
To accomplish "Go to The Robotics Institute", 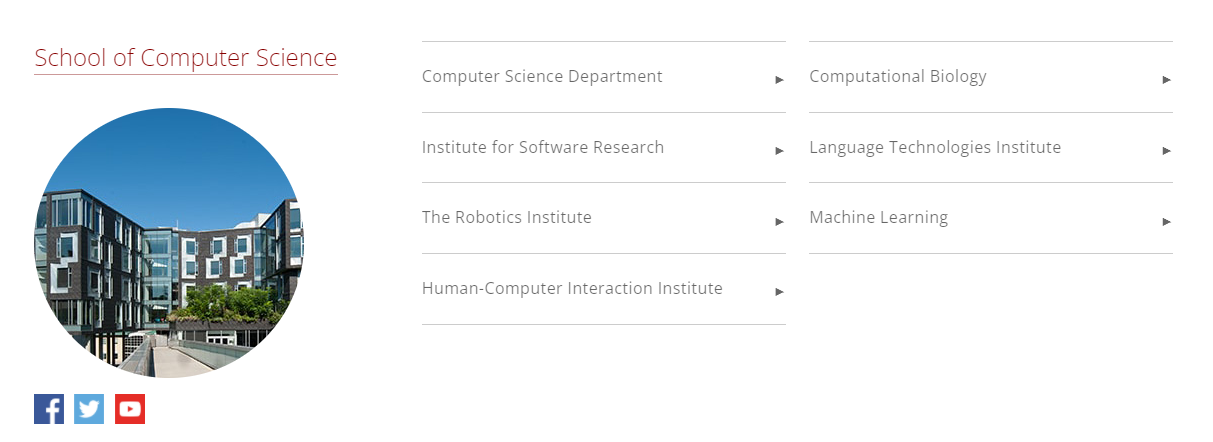I will coord(507,217).
